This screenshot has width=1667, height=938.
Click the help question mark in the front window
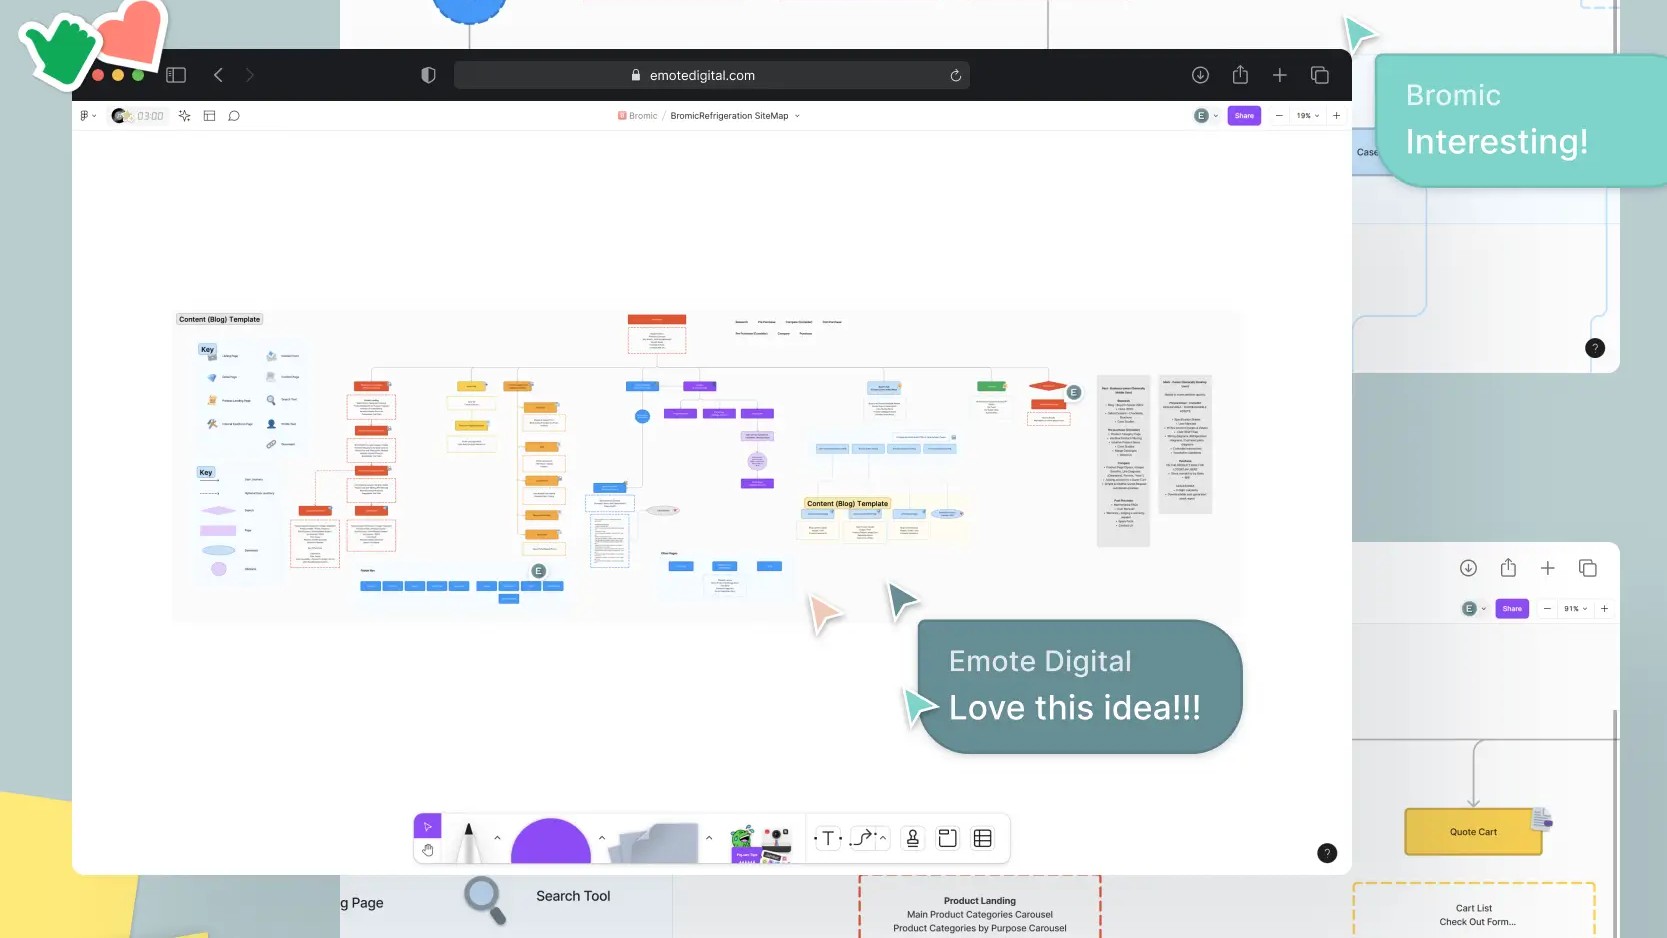(1327, 853)
